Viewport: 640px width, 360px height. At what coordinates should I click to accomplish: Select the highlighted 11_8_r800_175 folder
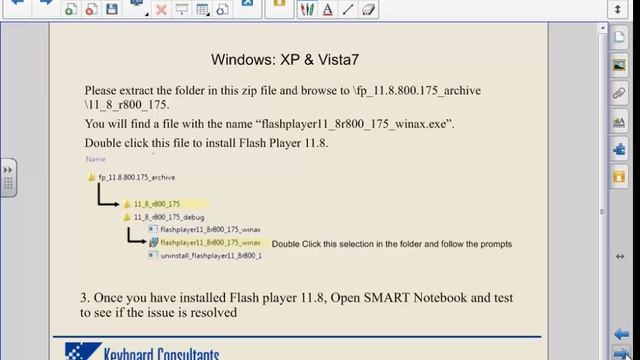152,204
